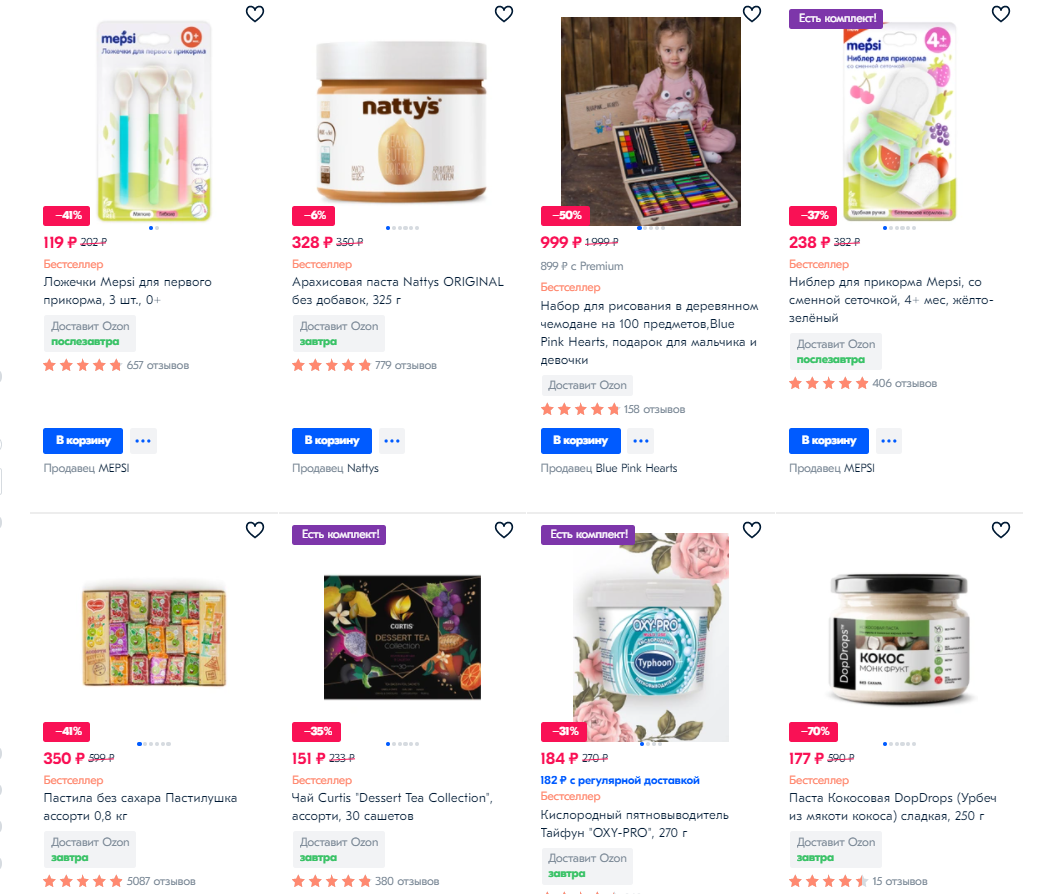The width and height of the screenshot is (1058, 894).
Task: Click Есть комплект badge on Curtis tea
Action: point(339,534)
